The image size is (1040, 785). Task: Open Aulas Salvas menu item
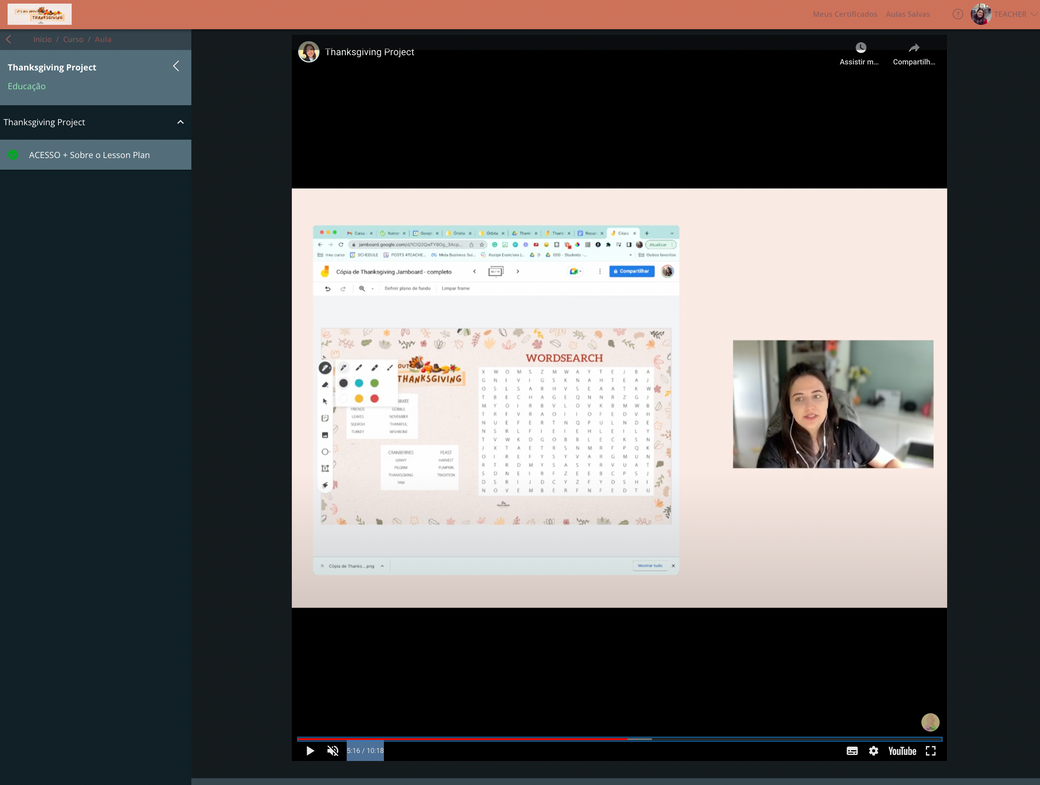(907, 14)
